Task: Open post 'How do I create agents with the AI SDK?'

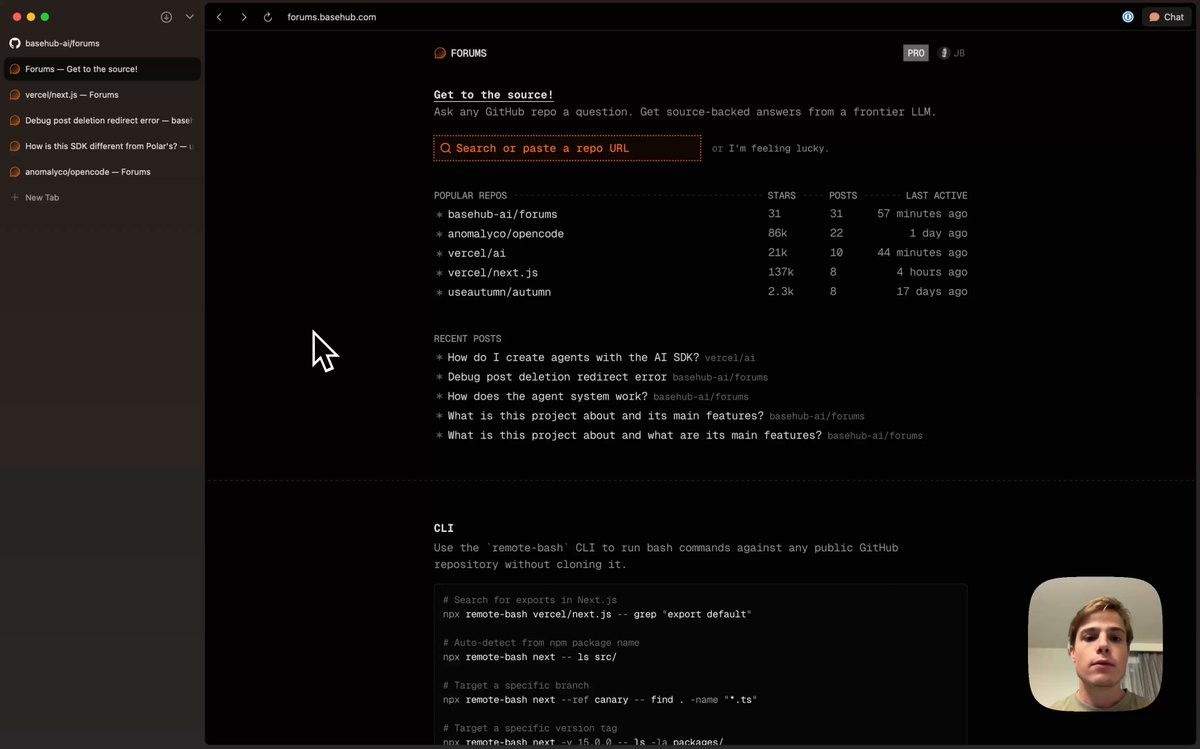Action: [x=573, y=358]
